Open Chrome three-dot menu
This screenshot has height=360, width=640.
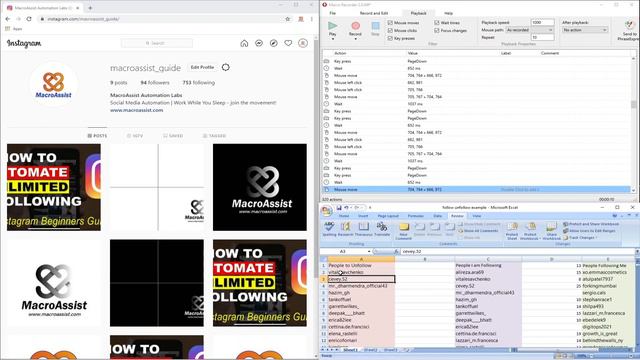(x=311, y=19)
